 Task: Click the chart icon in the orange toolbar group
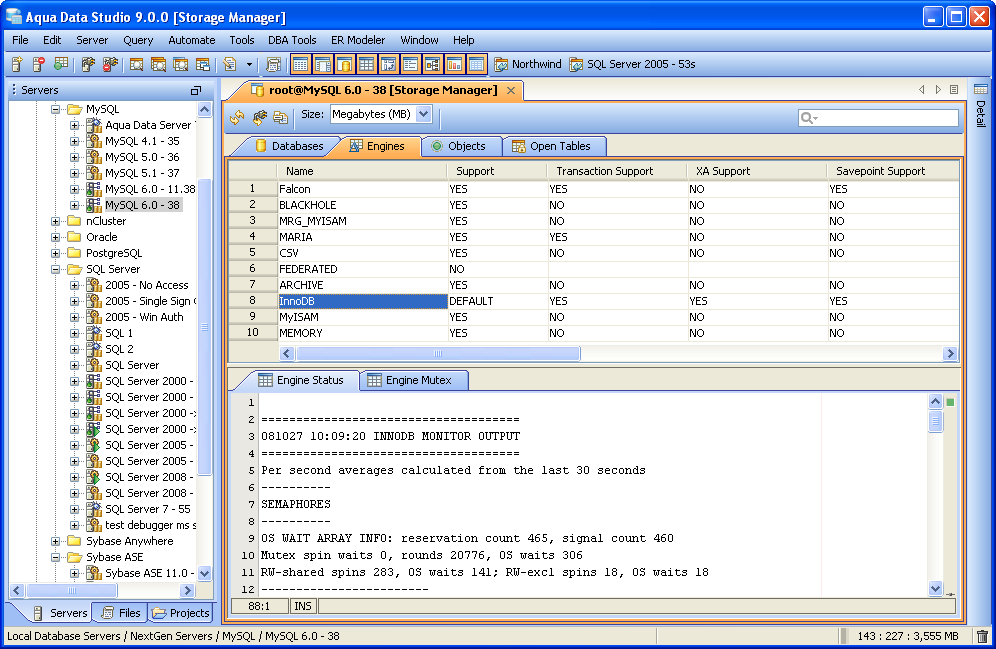click(x=454, y=64)
